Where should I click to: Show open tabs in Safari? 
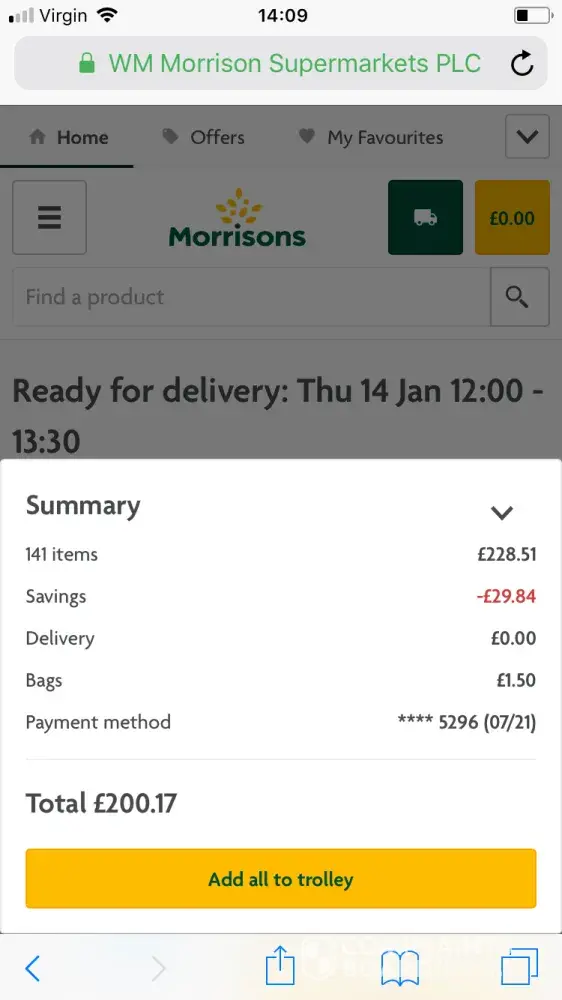[519, 967]
